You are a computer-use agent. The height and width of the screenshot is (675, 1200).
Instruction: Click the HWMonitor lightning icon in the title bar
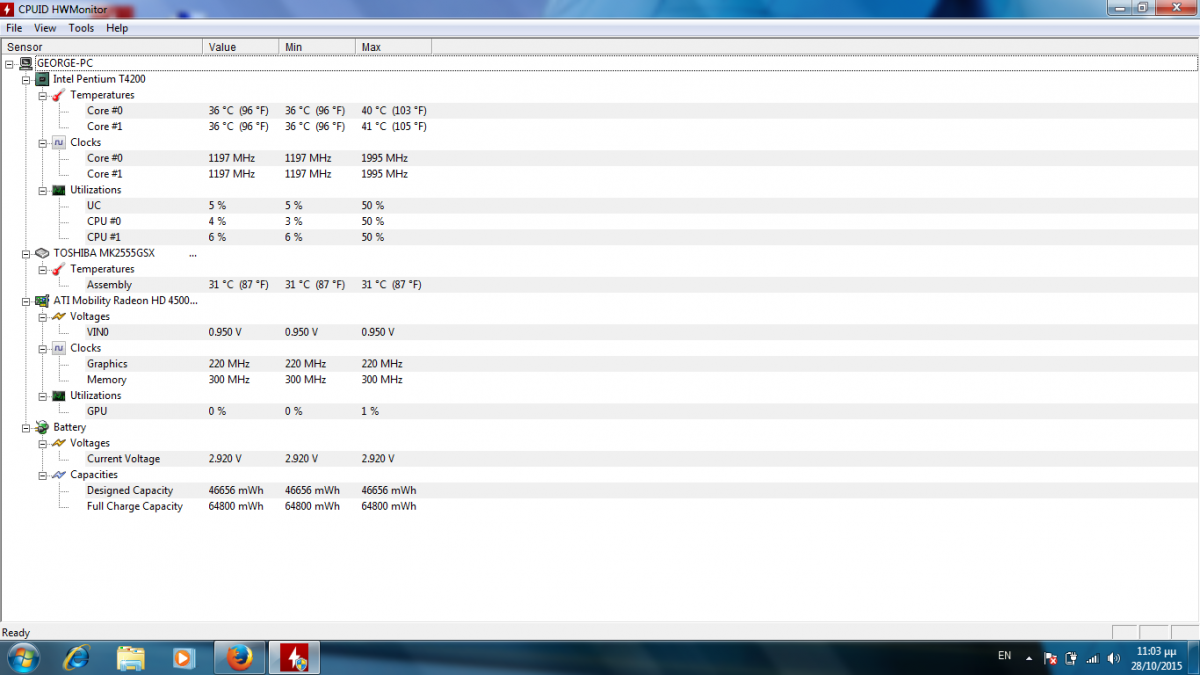coord(9,9)
